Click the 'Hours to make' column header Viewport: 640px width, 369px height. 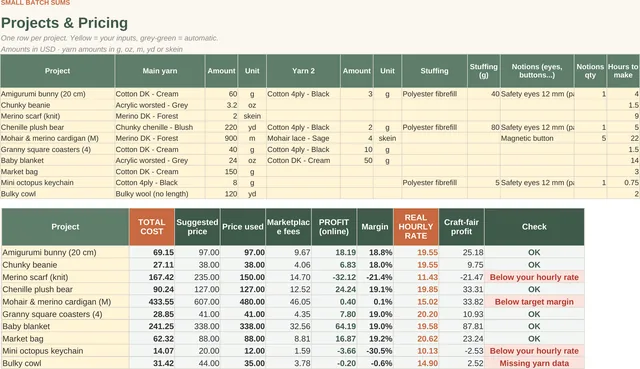tap(623, 71)
